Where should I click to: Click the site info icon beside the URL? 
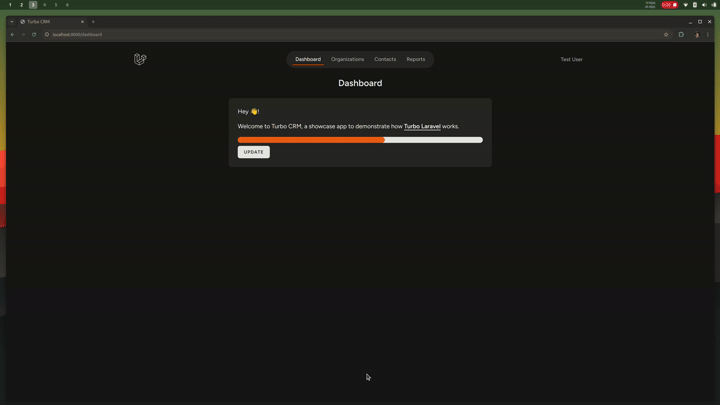[x=47, y=34]
